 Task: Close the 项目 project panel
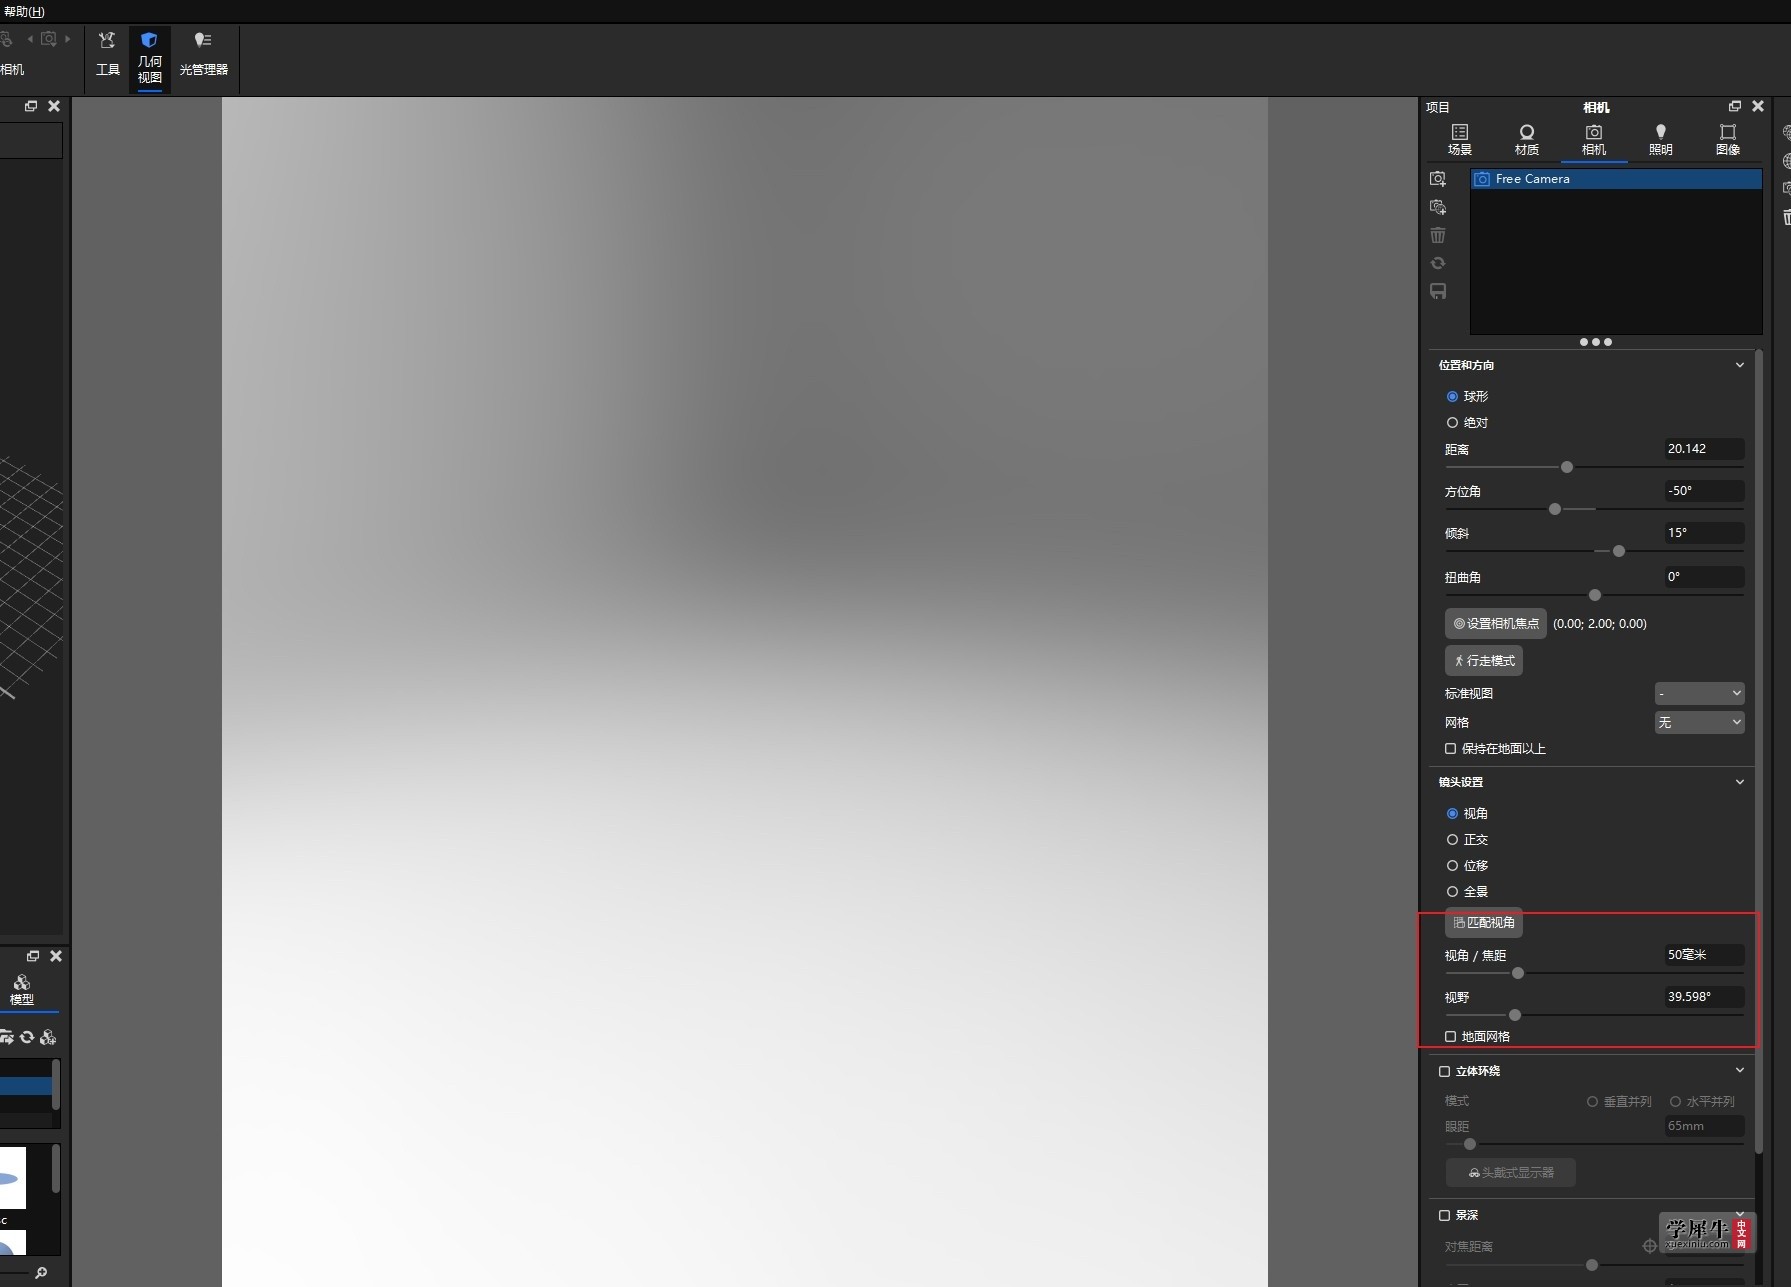click(x=1758, y=106)
